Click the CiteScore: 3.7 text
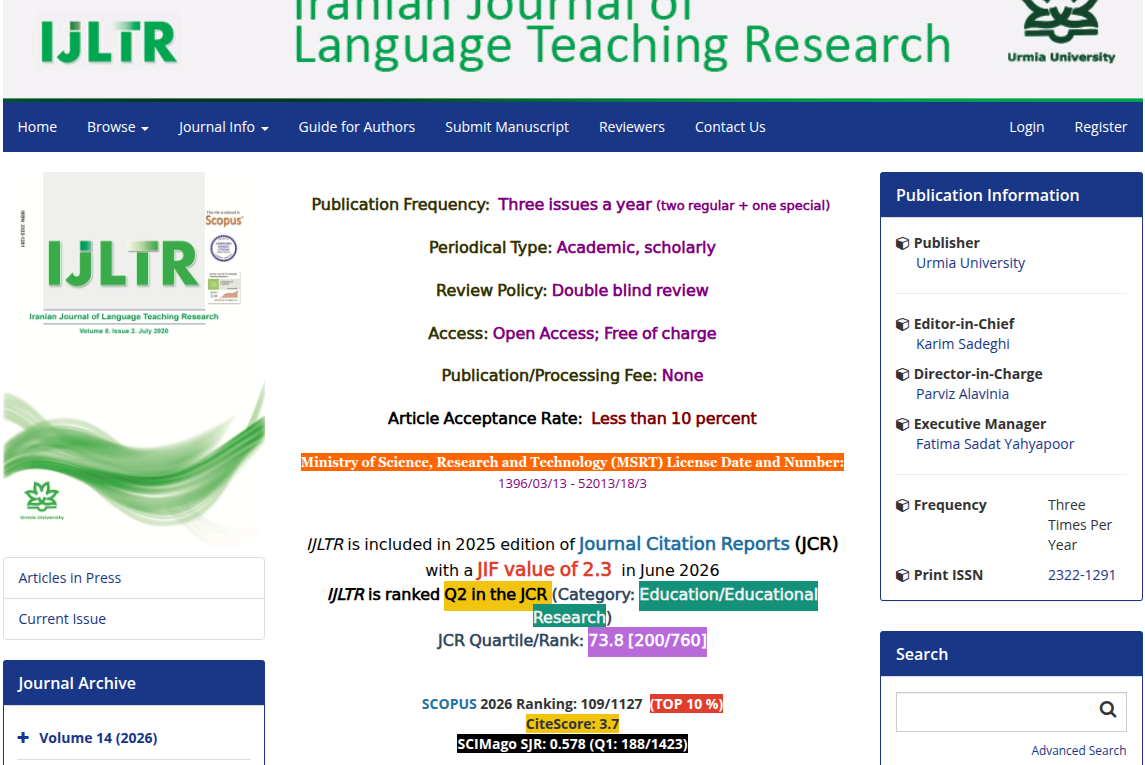The height and width of the screenshot is (765, 1145). tap(572, 724)
